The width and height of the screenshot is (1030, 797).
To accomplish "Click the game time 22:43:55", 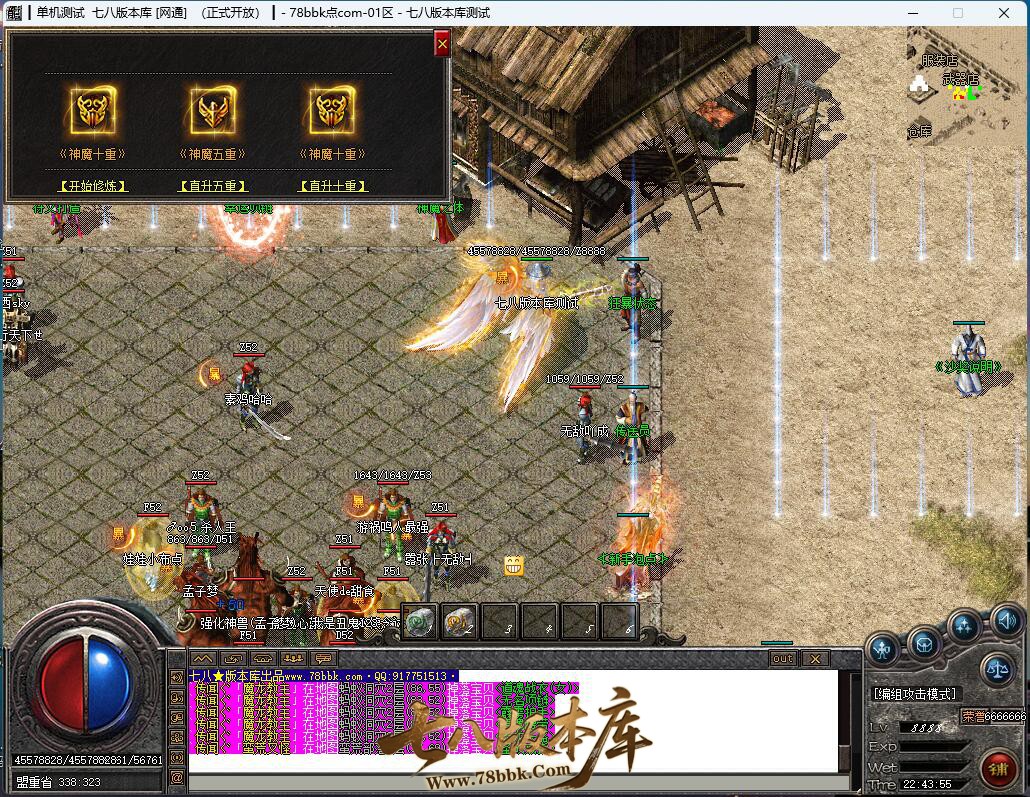I will point(927,784).
